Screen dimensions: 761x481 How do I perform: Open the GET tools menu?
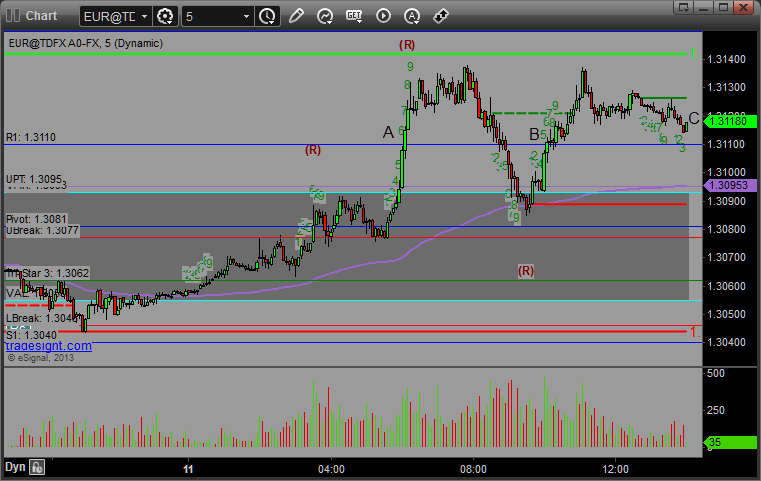pos(354,16)
